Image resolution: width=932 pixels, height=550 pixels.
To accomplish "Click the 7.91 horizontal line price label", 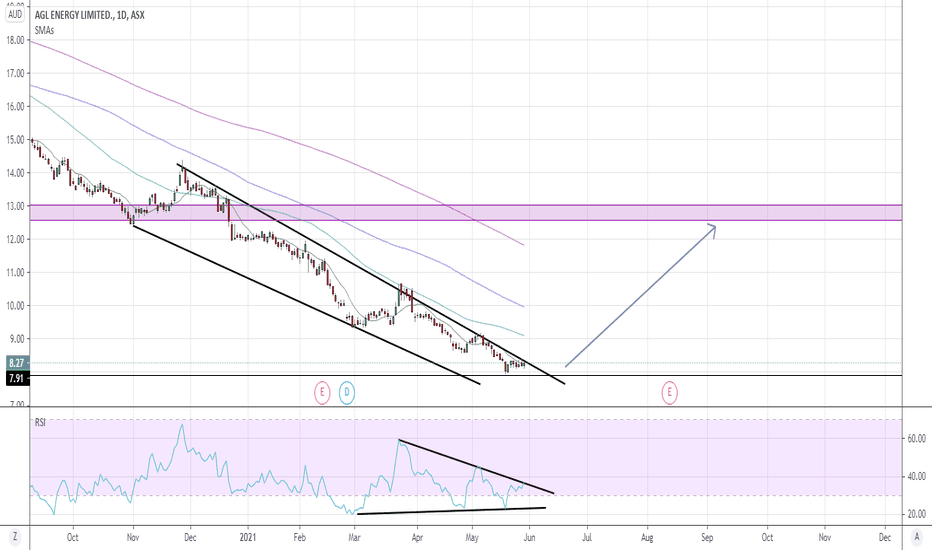I will coord(17,378).
